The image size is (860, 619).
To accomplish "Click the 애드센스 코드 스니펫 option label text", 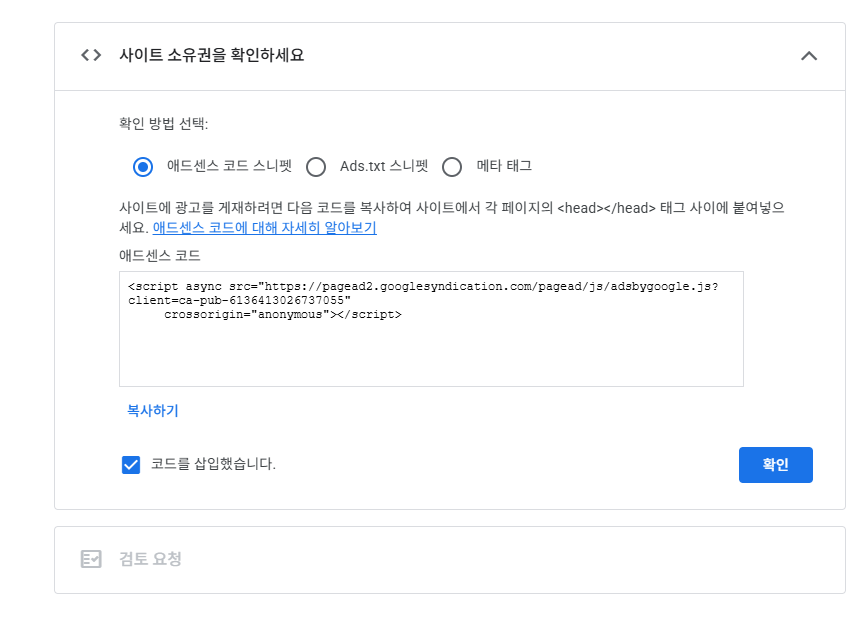I will [229, 166].
